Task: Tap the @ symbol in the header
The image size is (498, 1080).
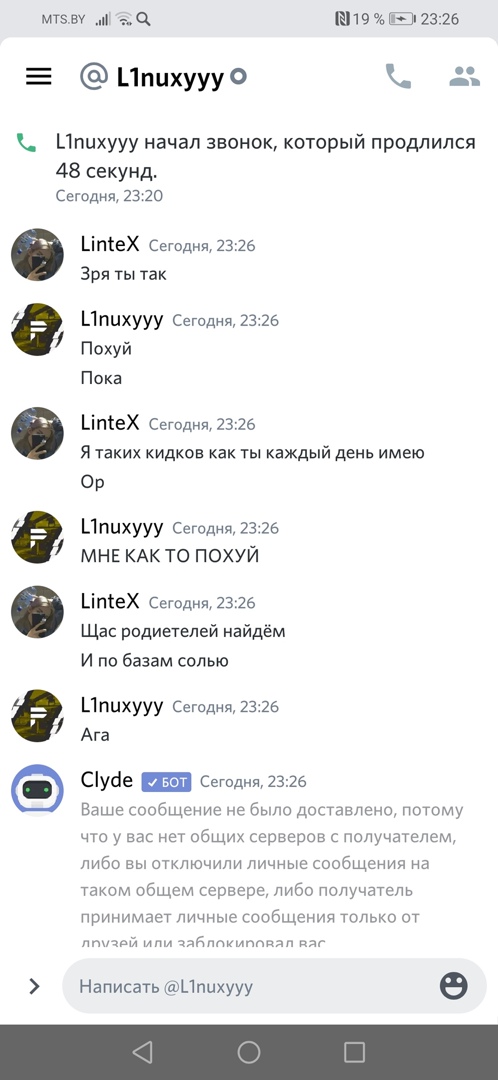Action: (x=93, y=76)
